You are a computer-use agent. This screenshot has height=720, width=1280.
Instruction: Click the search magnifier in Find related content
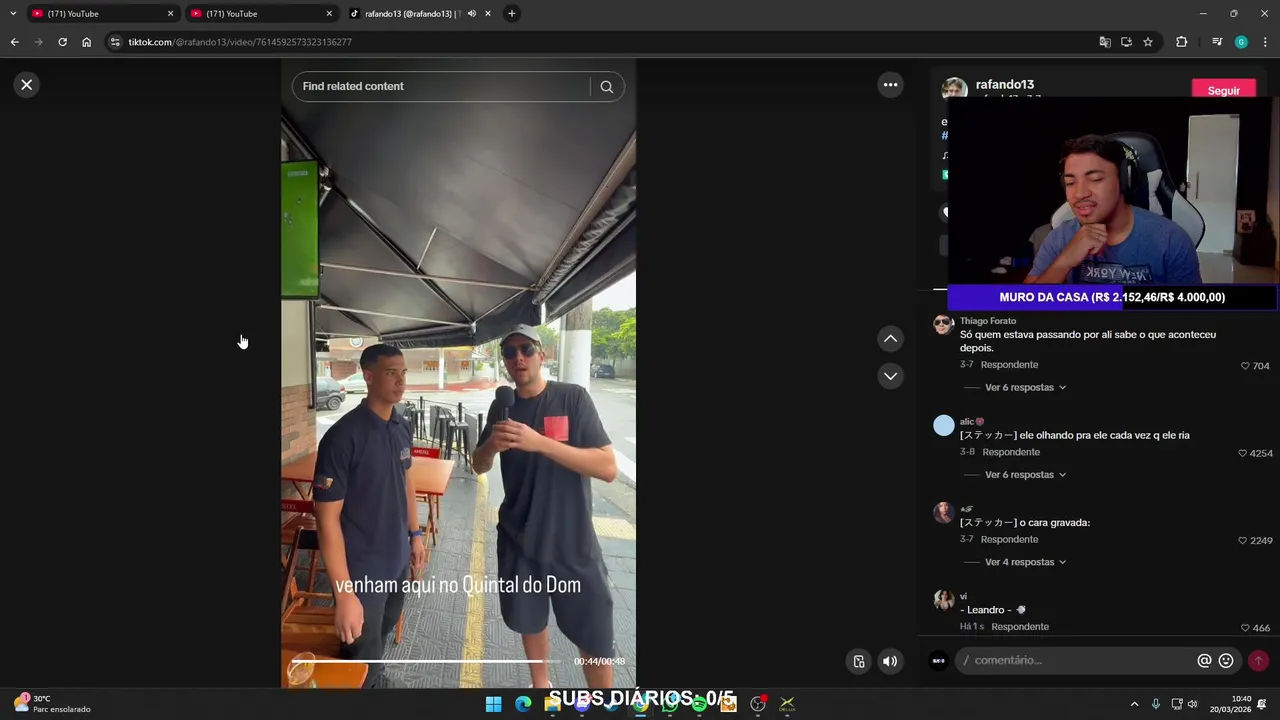click(x=606, y=87)
